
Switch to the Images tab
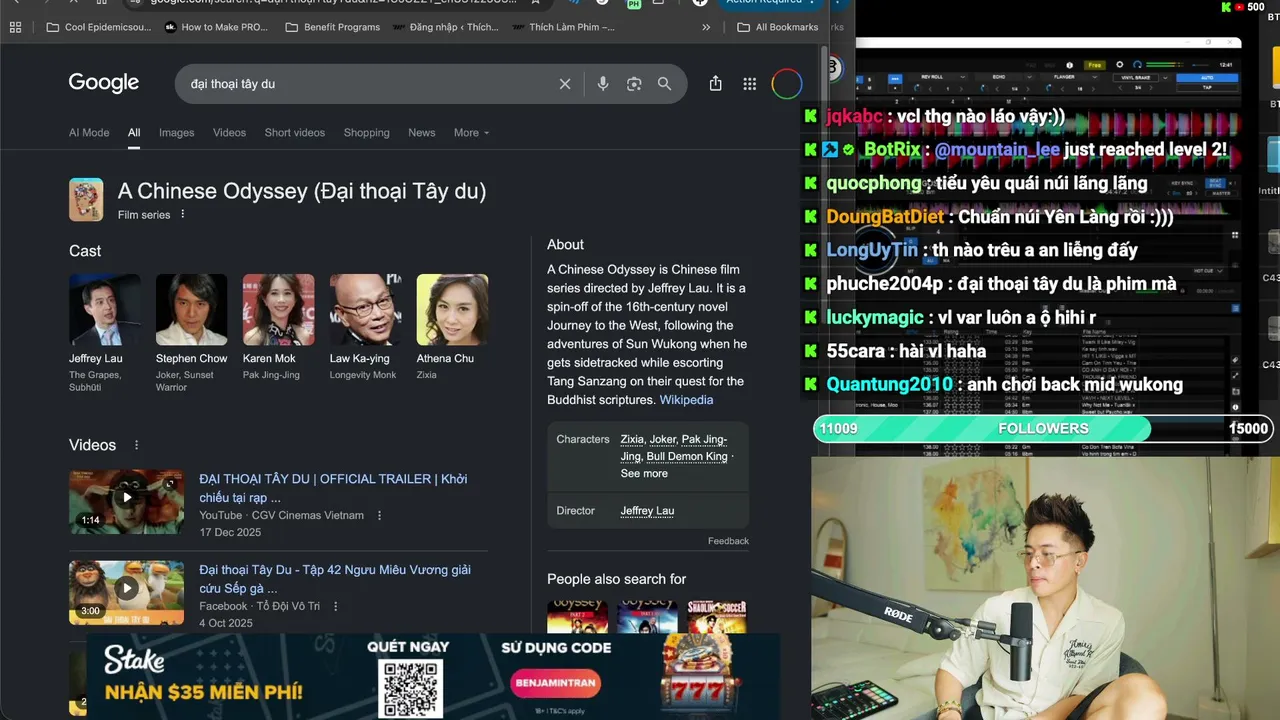(x=177, y=133)
